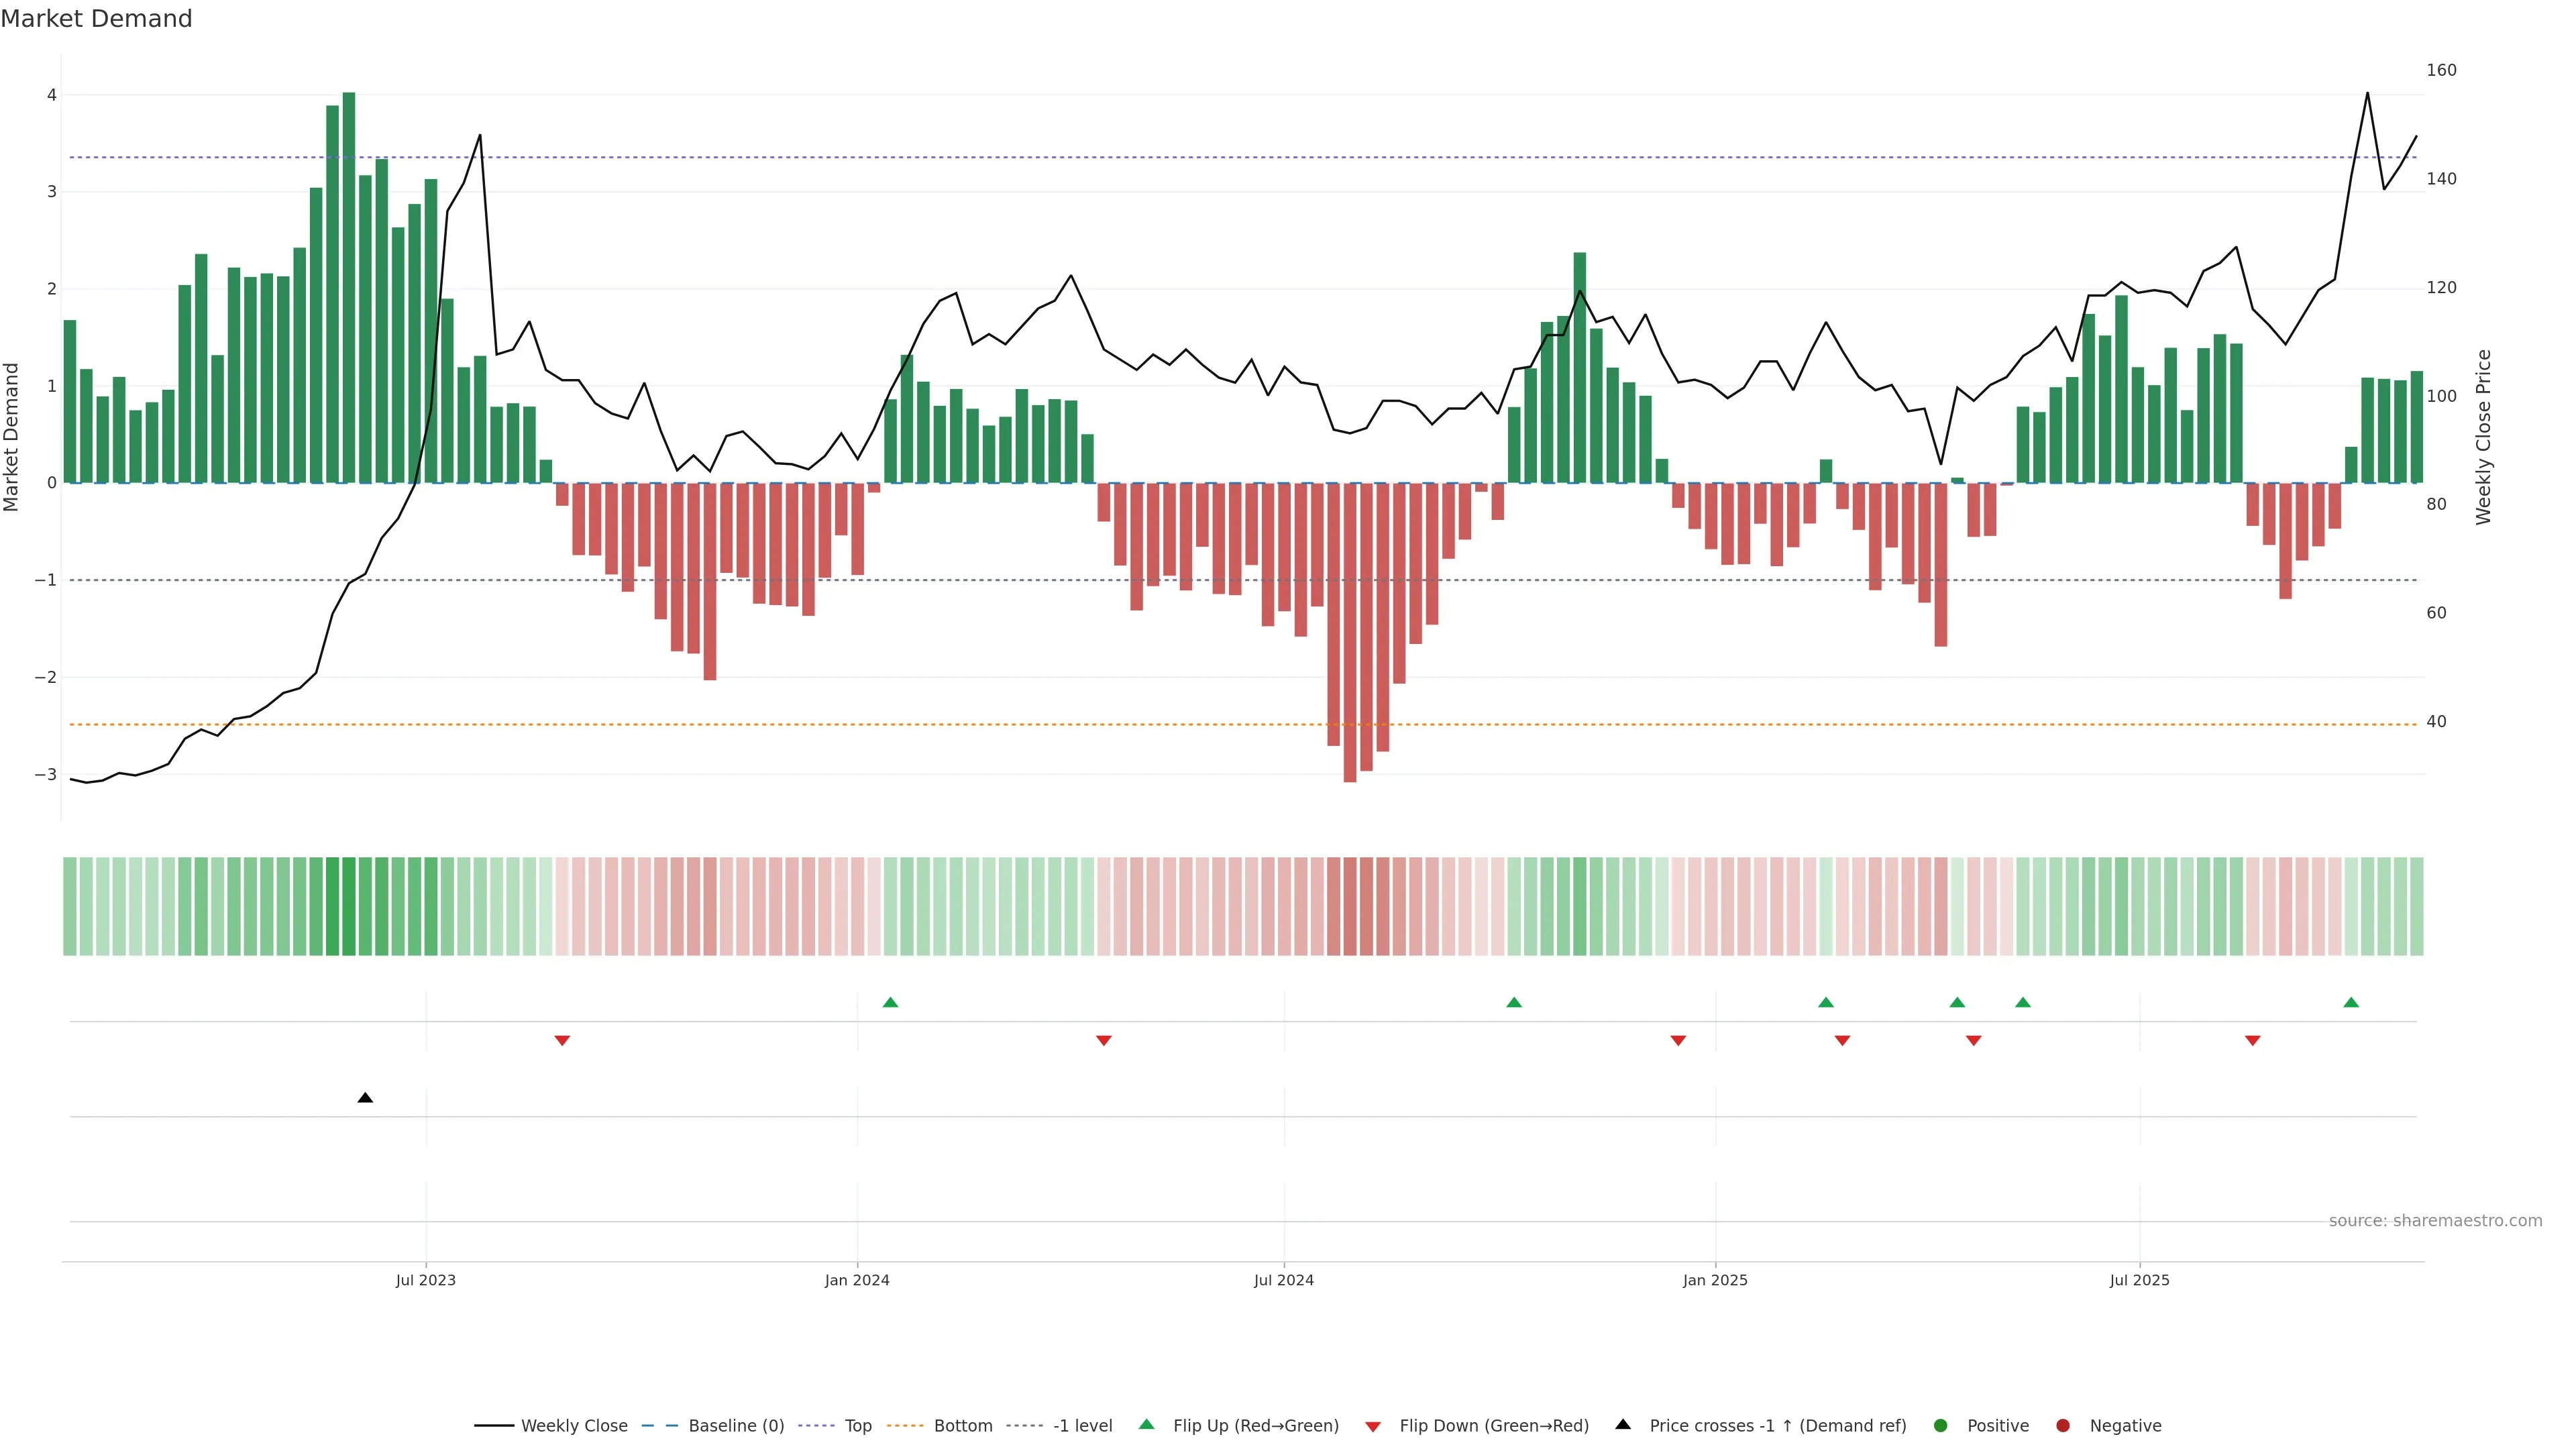Image resolution: width=2576 pixels, height=1449 pixels.
Task: Click the leftmost red flip-down triangle marker
Action: coord(562,1041)
